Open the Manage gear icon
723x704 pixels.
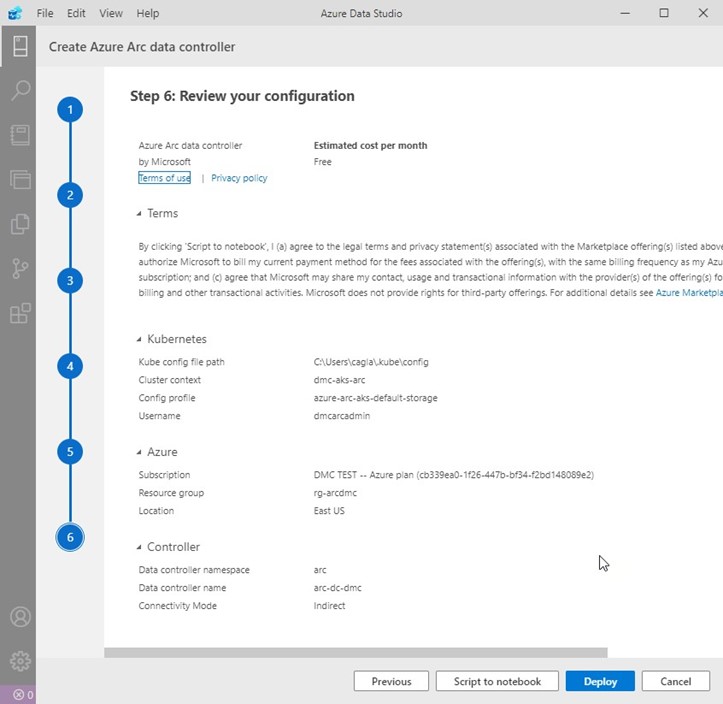pos(20,661)
